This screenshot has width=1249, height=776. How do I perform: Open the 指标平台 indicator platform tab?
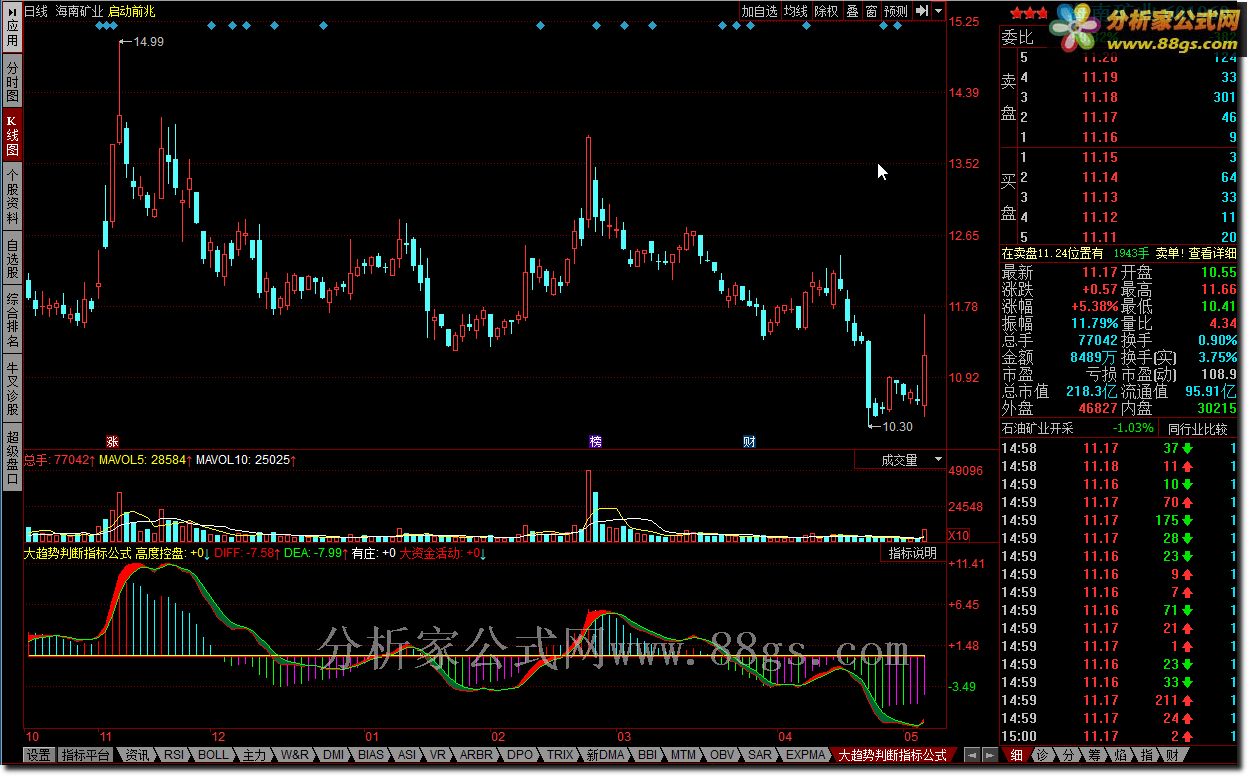click(85, 755)
